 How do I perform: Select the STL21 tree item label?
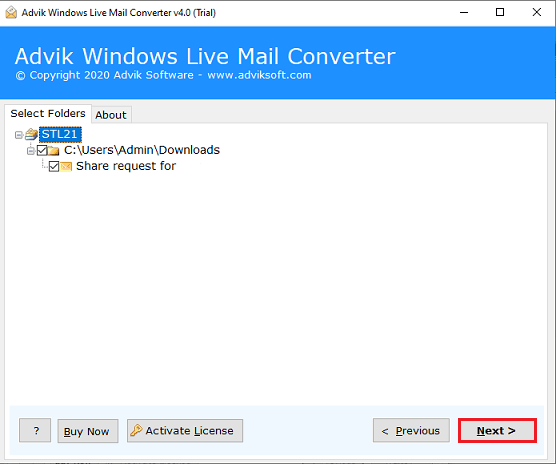click(60, 134)
